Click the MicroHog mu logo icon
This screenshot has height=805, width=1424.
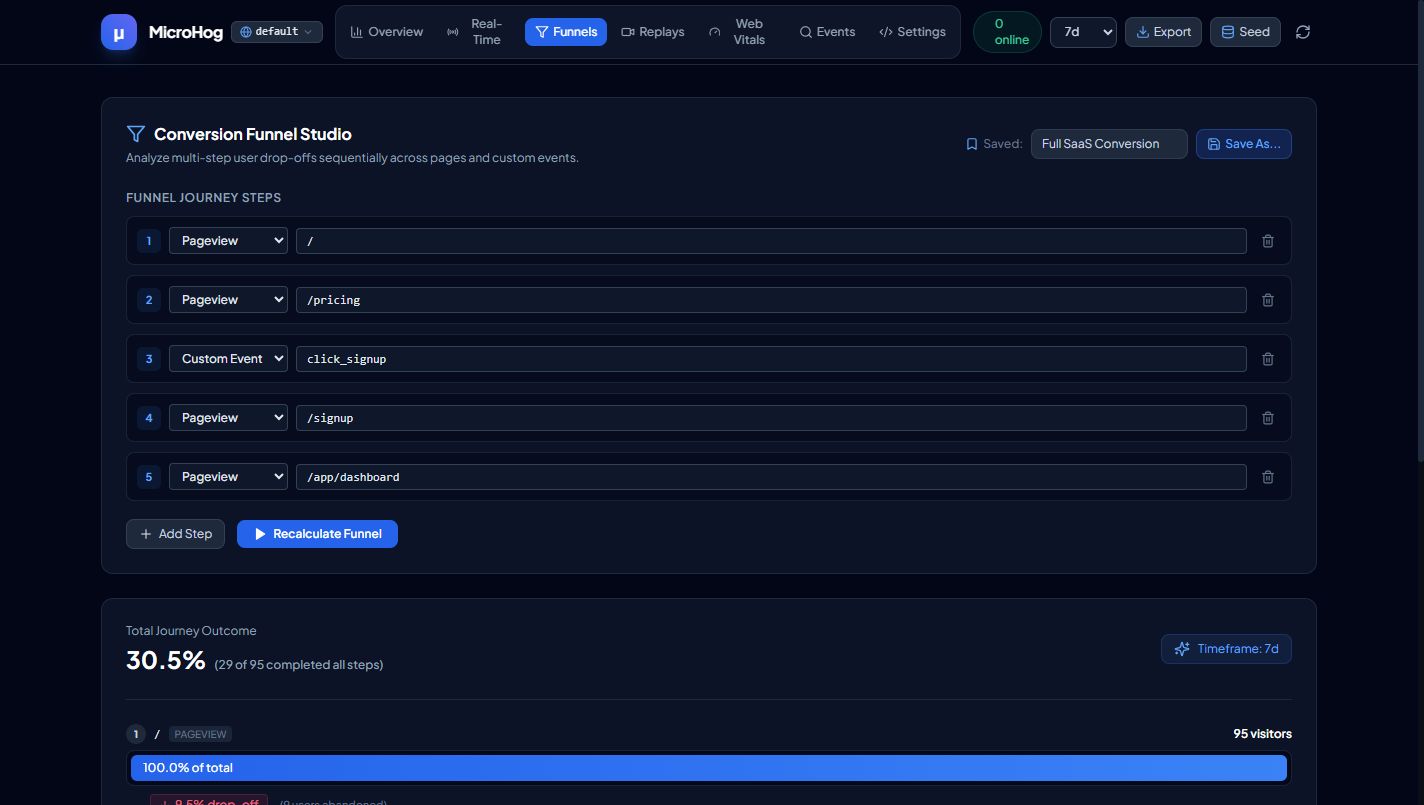click(x=119, y=32)
